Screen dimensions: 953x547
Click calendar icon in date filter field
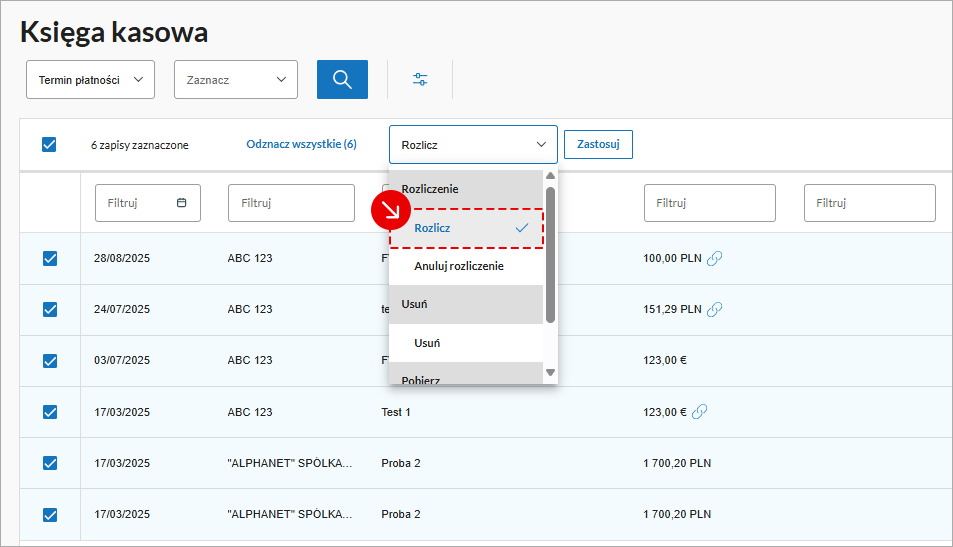coord(181,203)
